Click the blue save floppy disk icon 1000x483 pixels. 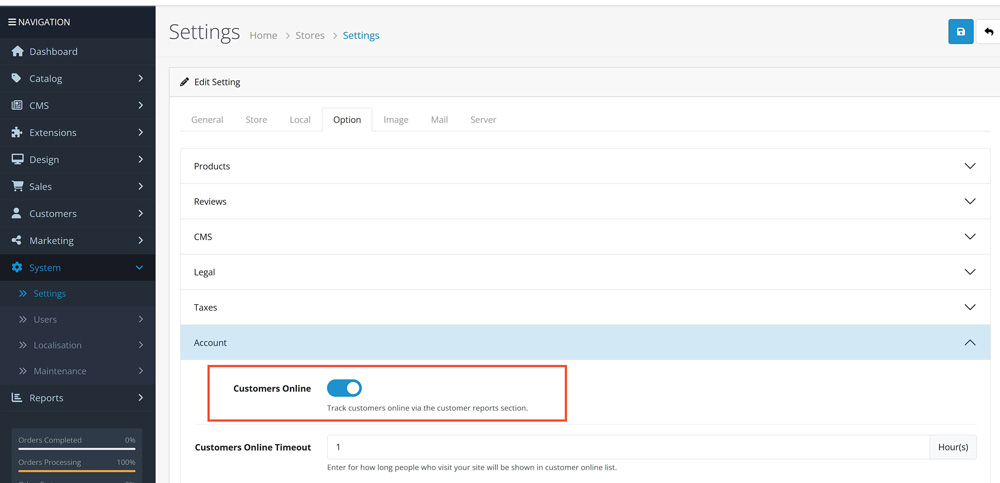tap(960, 32)
